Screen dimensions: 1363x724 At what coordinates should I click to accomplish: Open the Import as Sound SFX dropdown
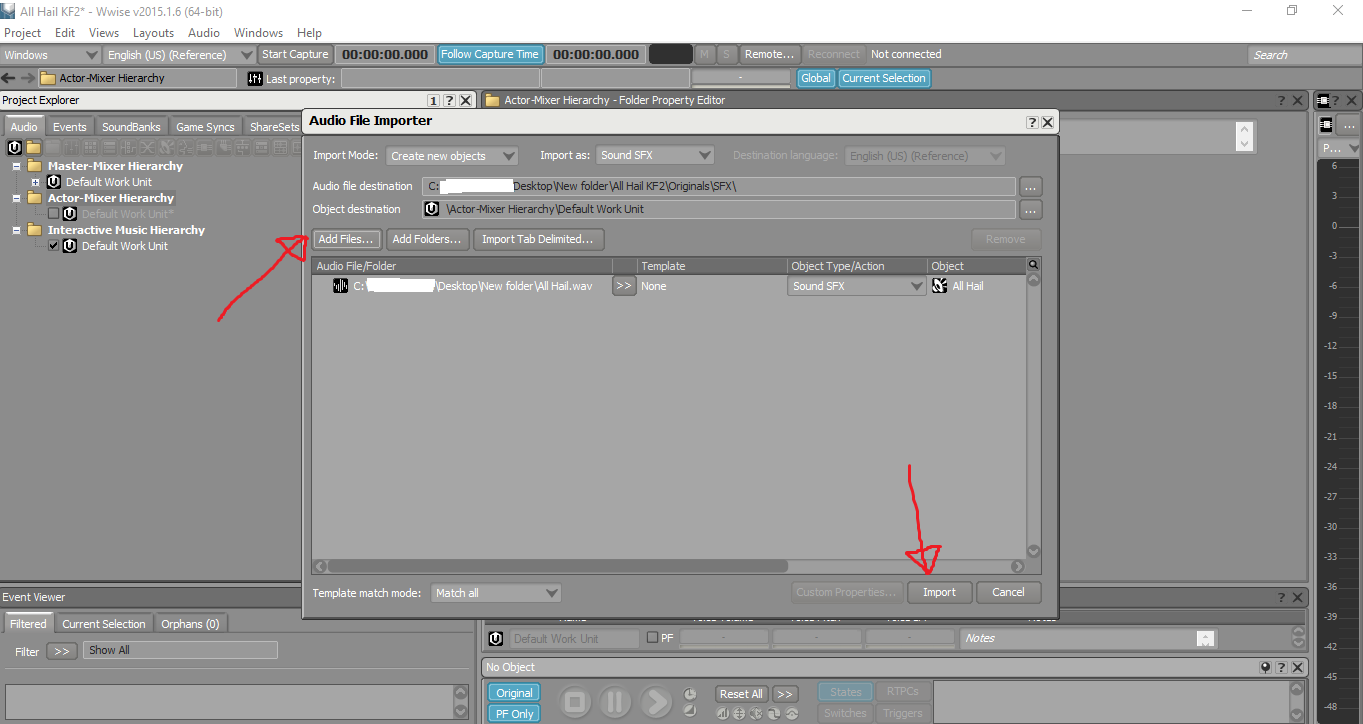tap(655, 155)
